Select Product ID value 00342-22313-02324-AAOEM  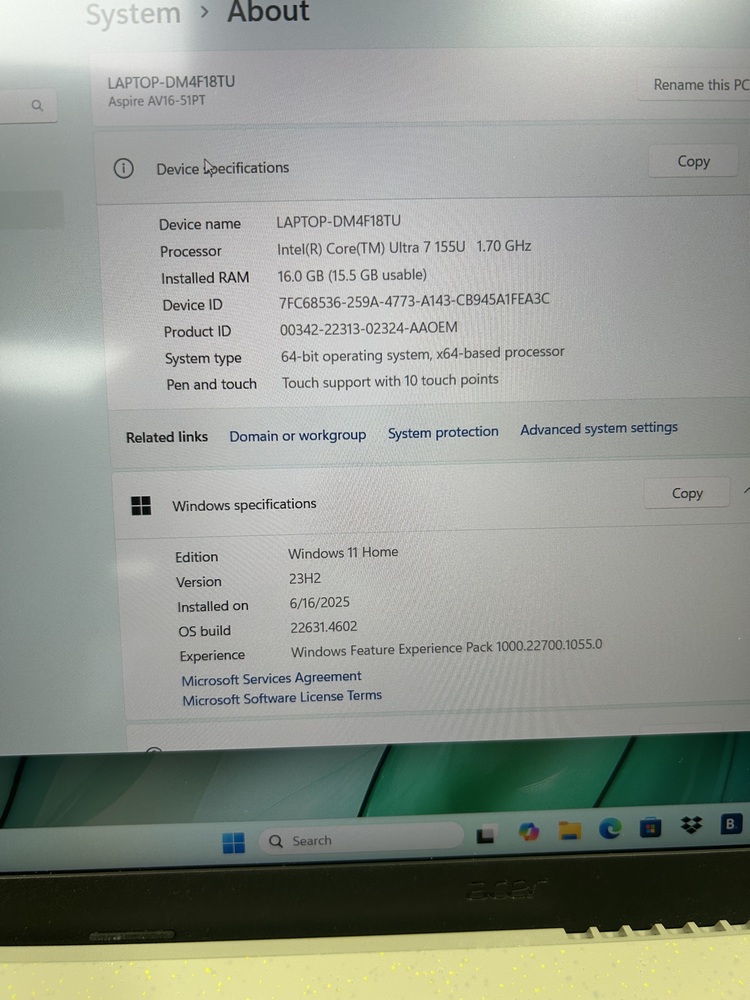click(369, 328)
